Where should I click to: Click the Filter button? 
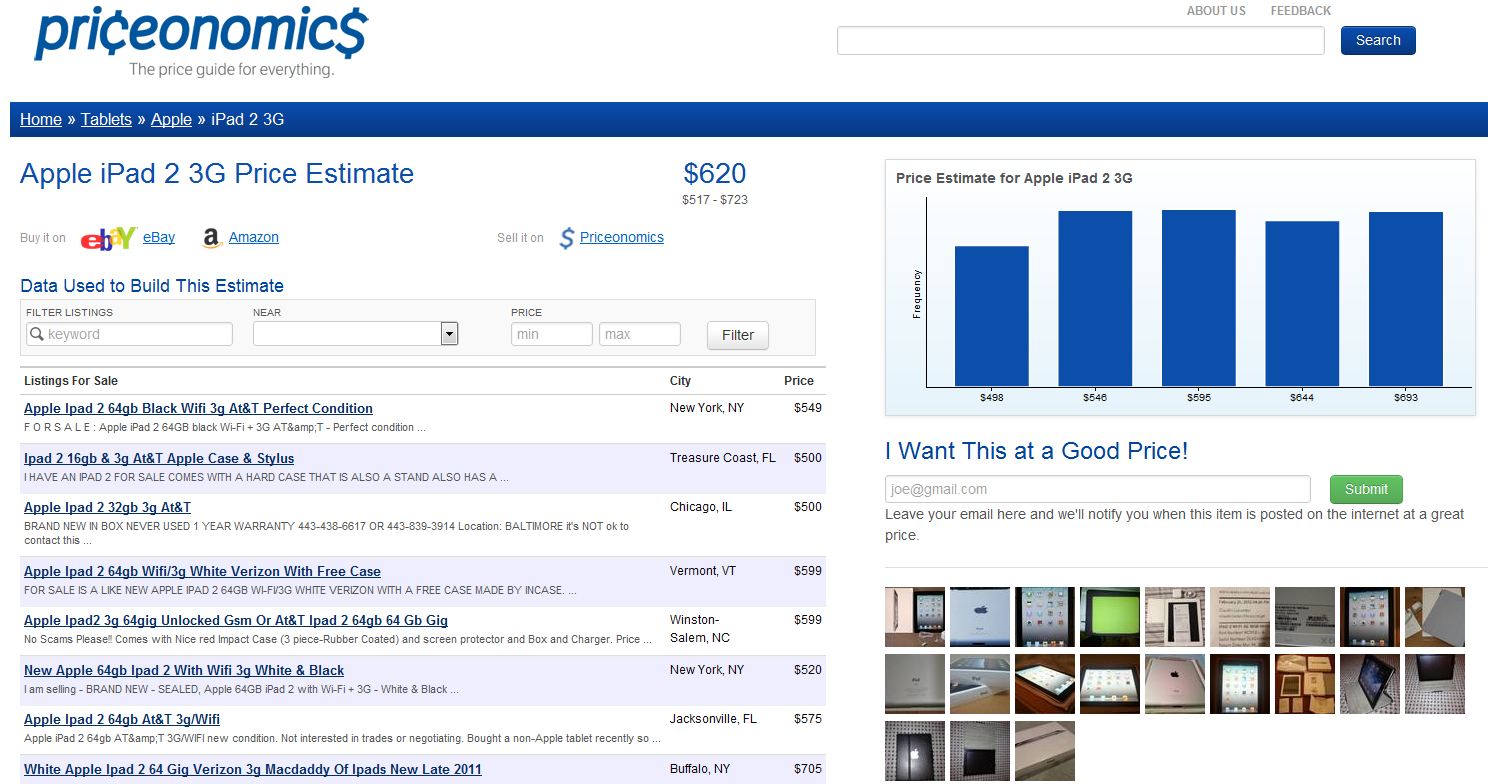pos(737,335)
